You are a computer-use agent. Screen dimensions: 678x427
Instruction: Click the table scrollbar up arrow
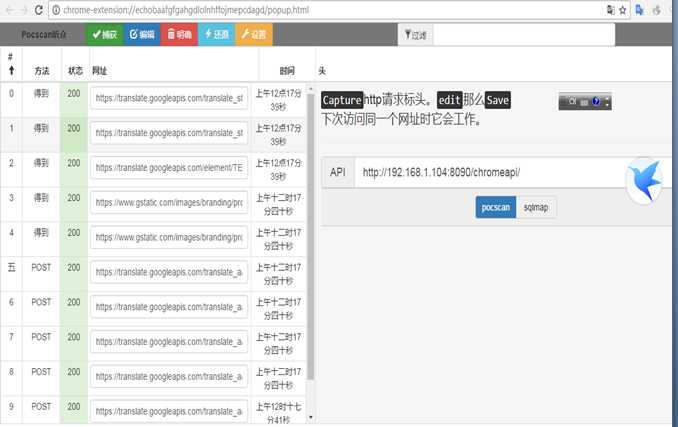pyautogui.click(x=310, y=89)
